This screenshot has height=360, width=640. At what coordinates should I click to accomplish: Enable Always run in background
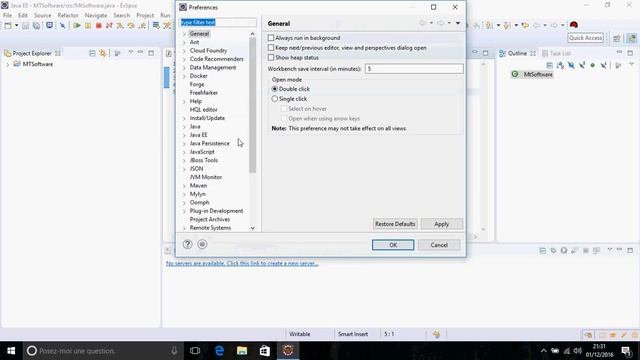tap(271, 38)
